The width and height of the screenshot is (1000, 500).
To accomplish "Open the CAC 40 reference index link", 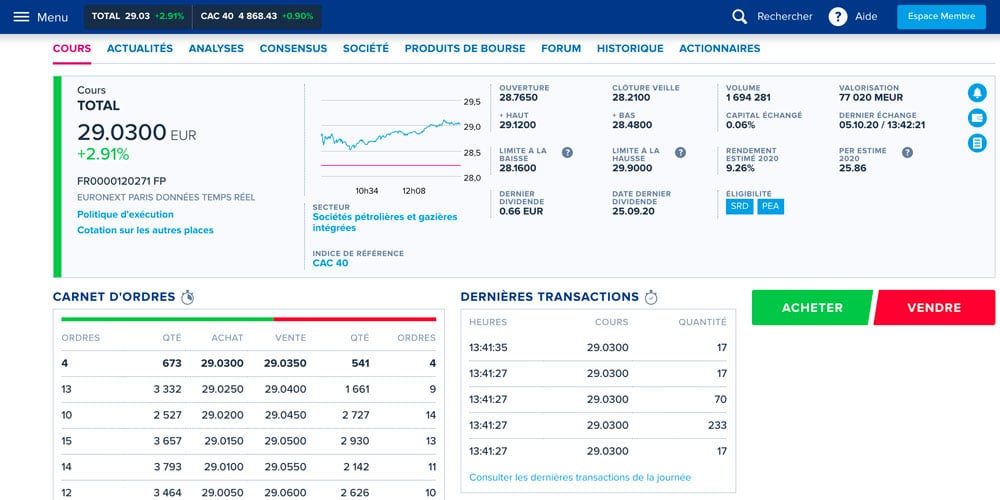I will pyautogui.click(x=330, y=263).
